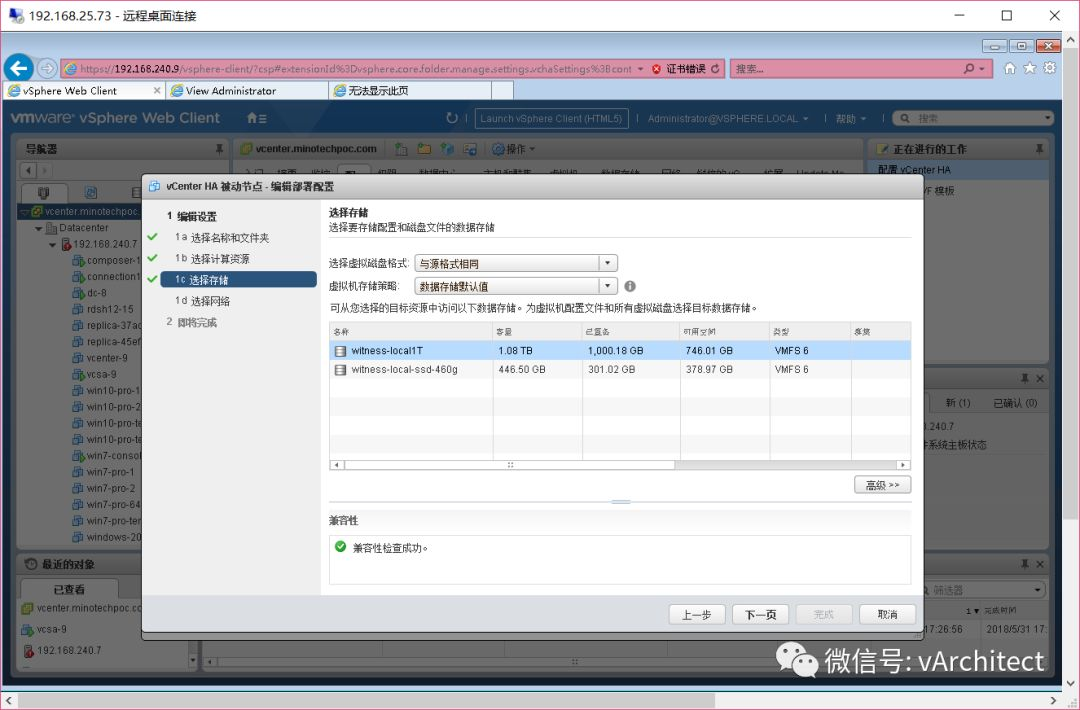Click the green compatibility check icon
Viewport: 1080px width, 710px height.
(x=340, y=547)
